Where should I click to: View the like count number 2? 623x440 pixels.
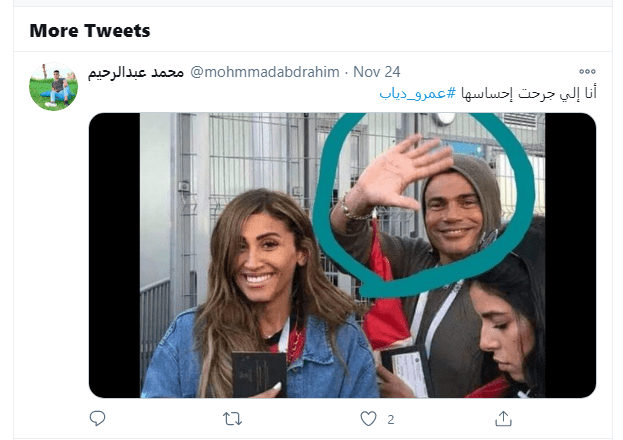(x=391, y=419)
